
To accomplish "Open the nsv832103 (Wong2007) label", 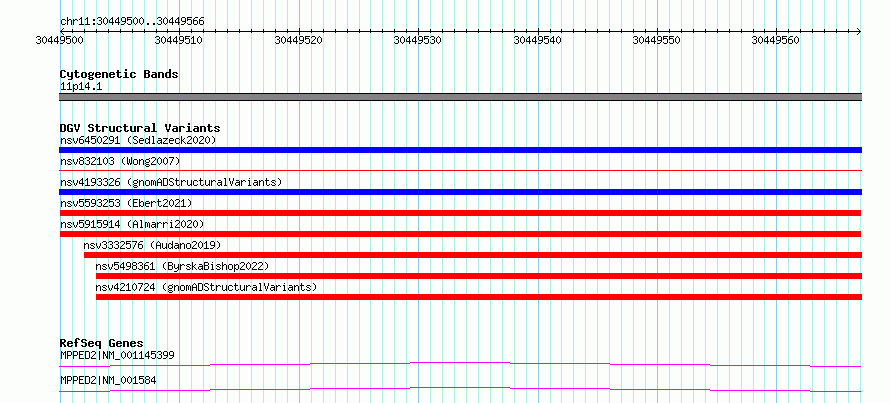I will [x=120, y=161].
